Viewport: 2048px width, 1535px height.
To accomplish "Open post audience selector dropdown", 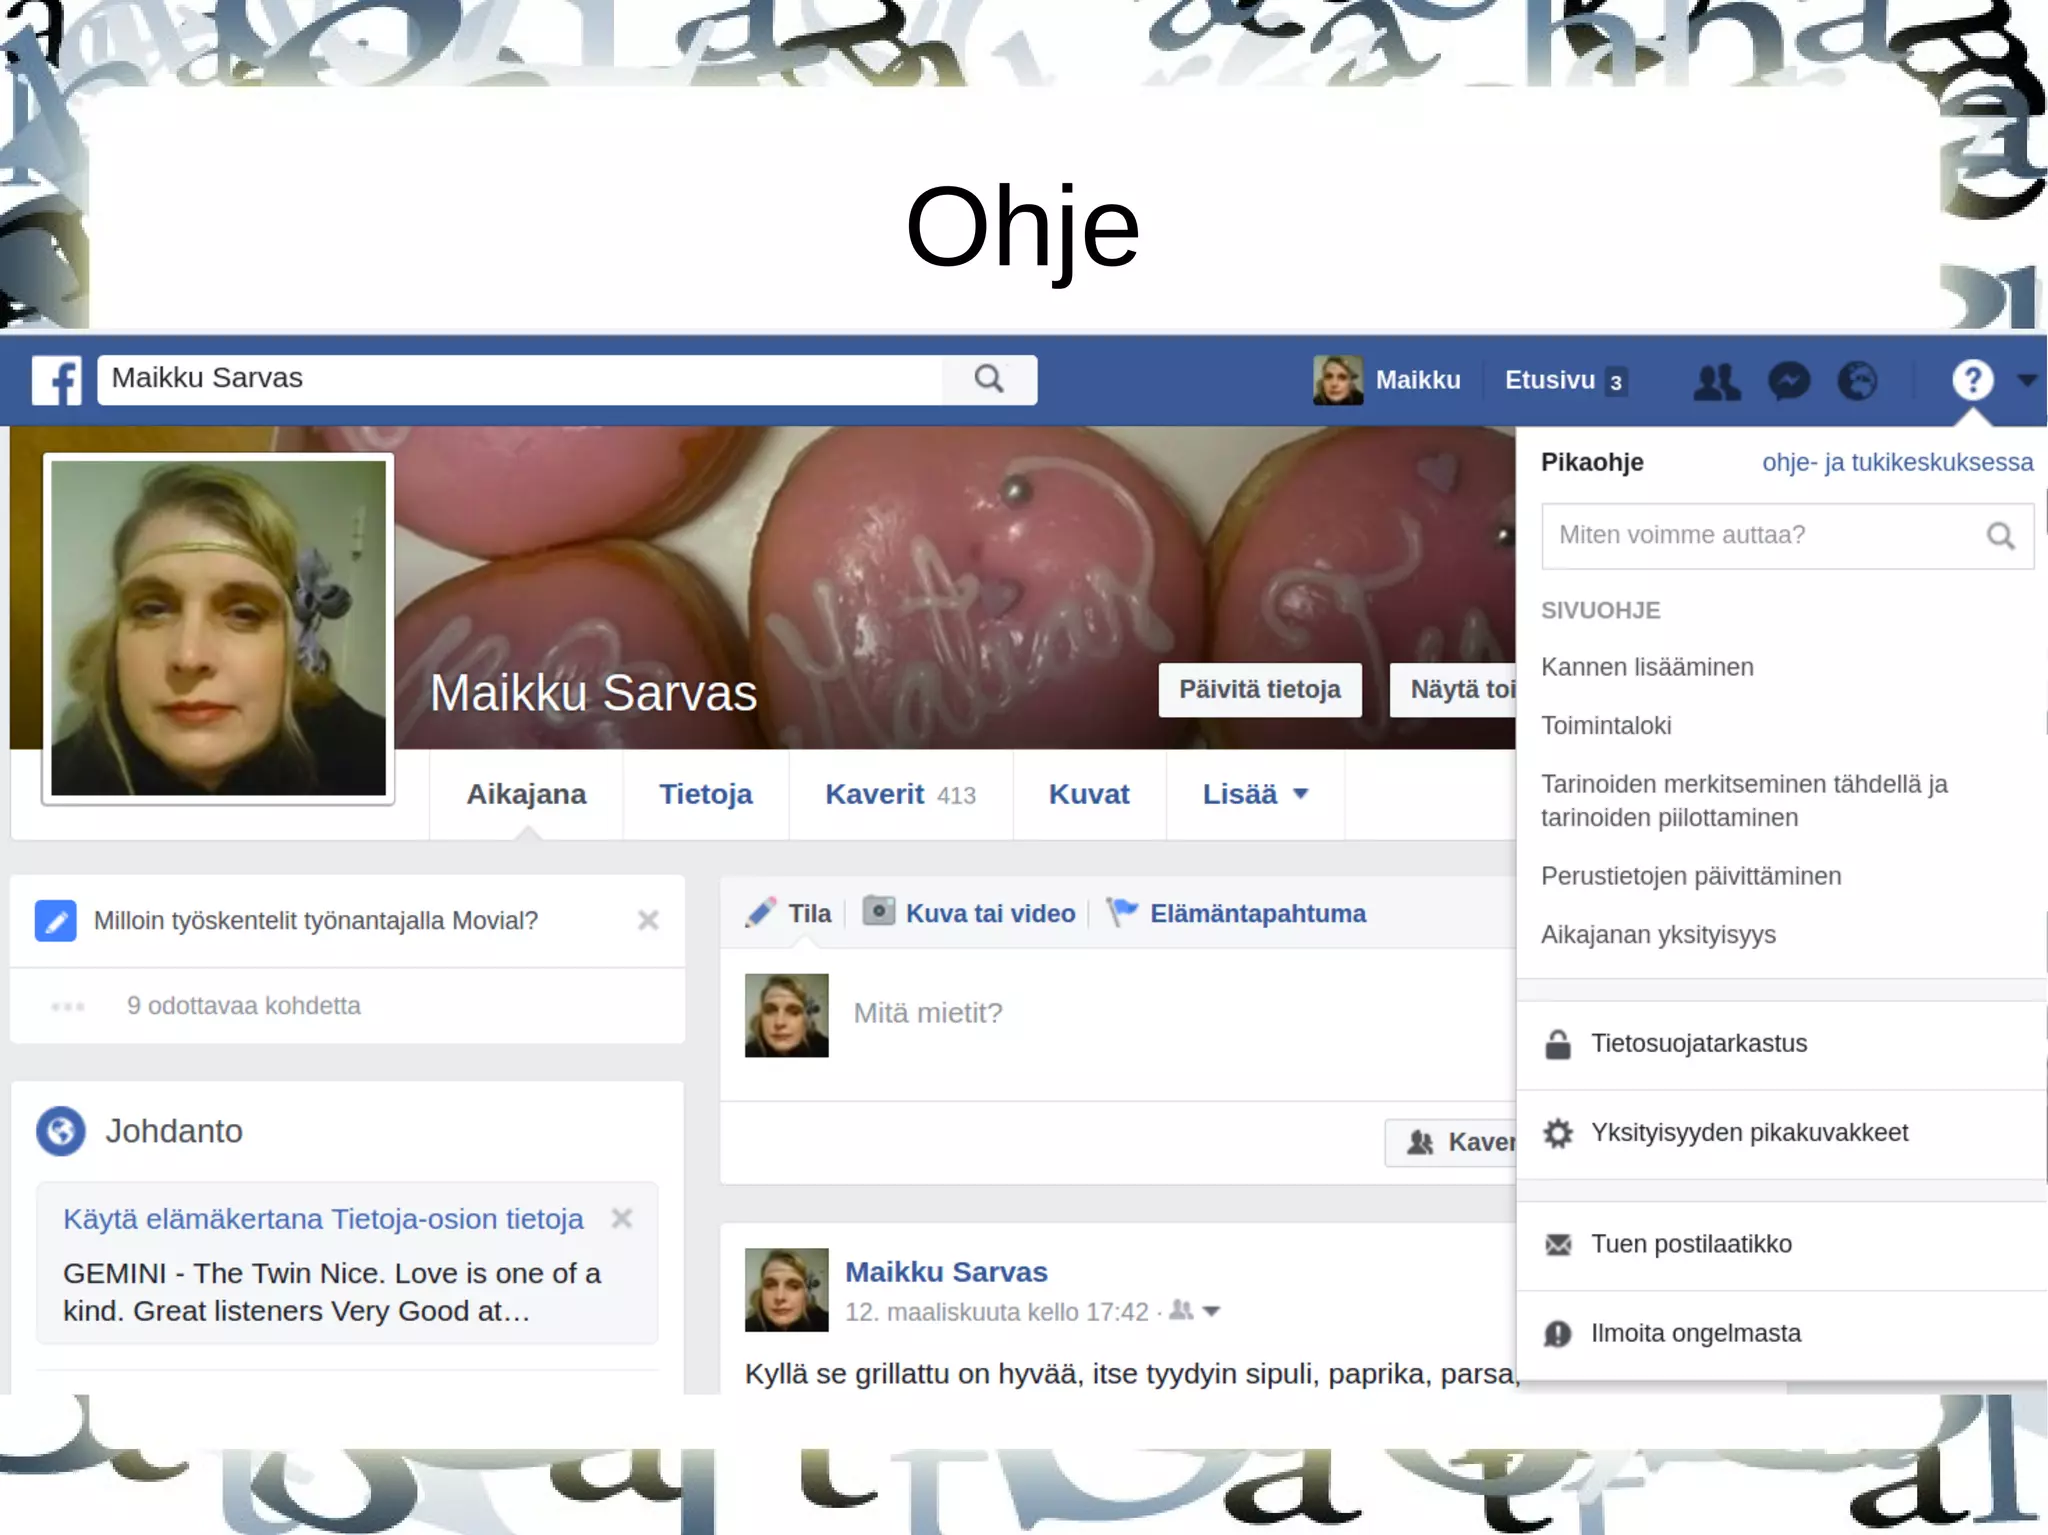I will click(1211, 1311).
